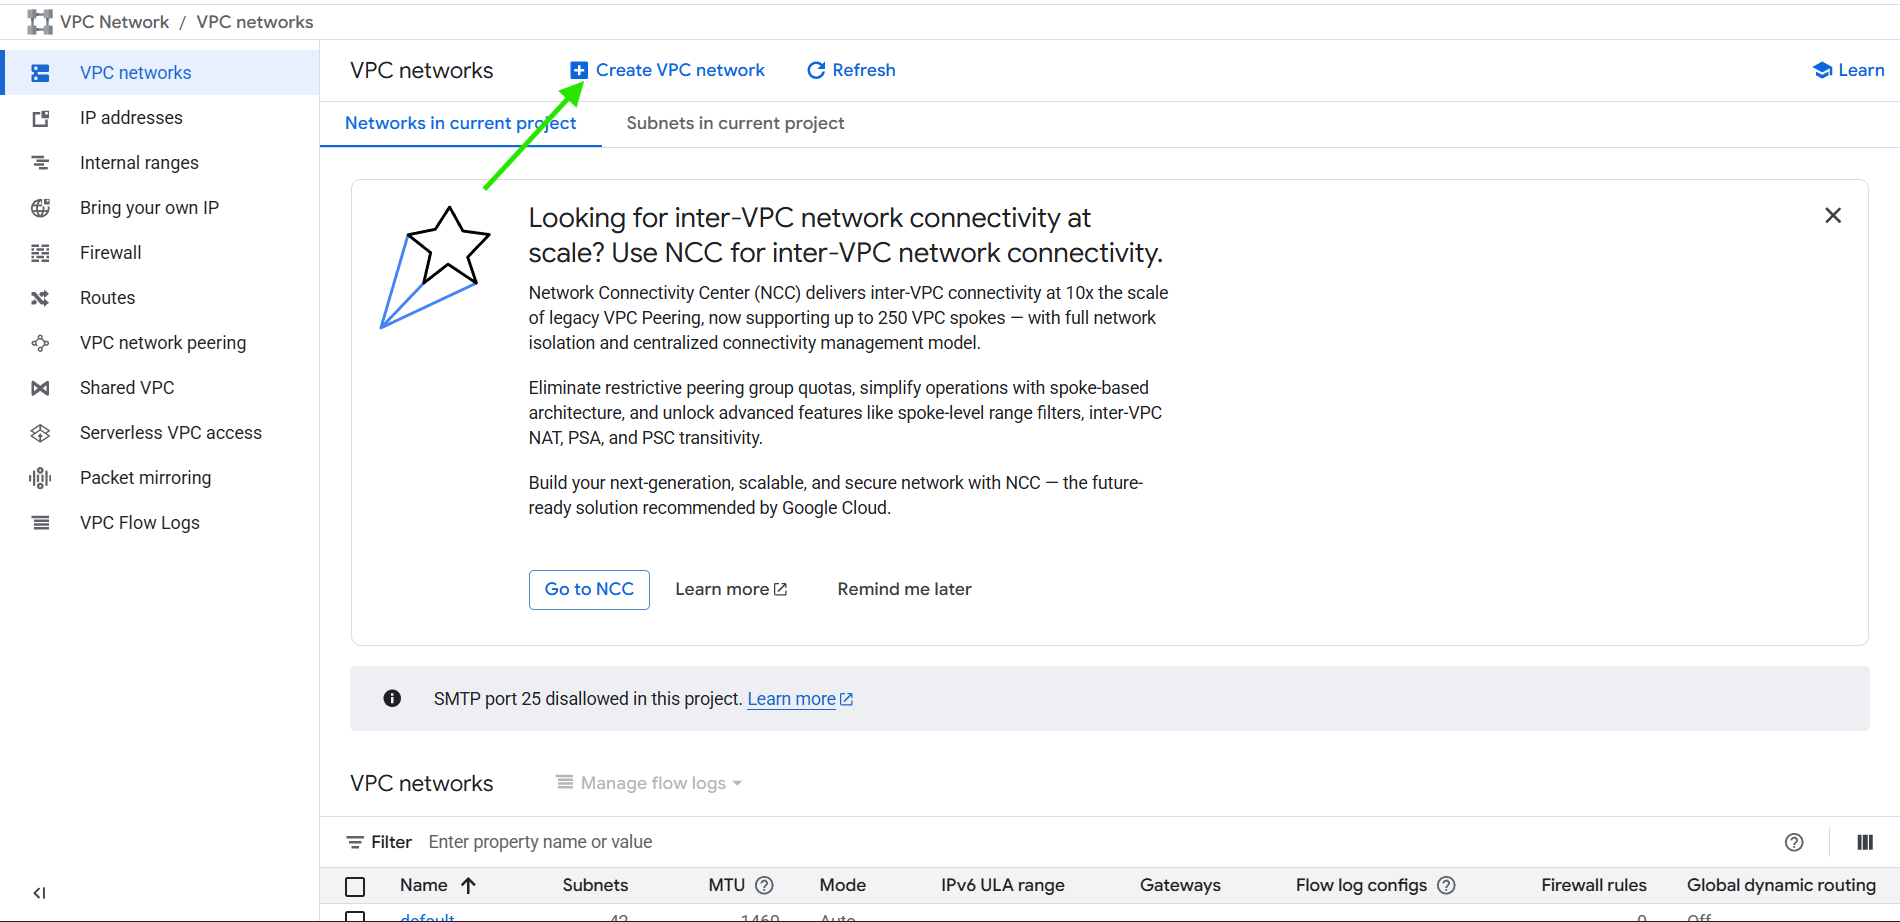Click the Flow log configs help icon
Image resolution: width=1900 pixels, height=922 pixels.
[1446, 885]
